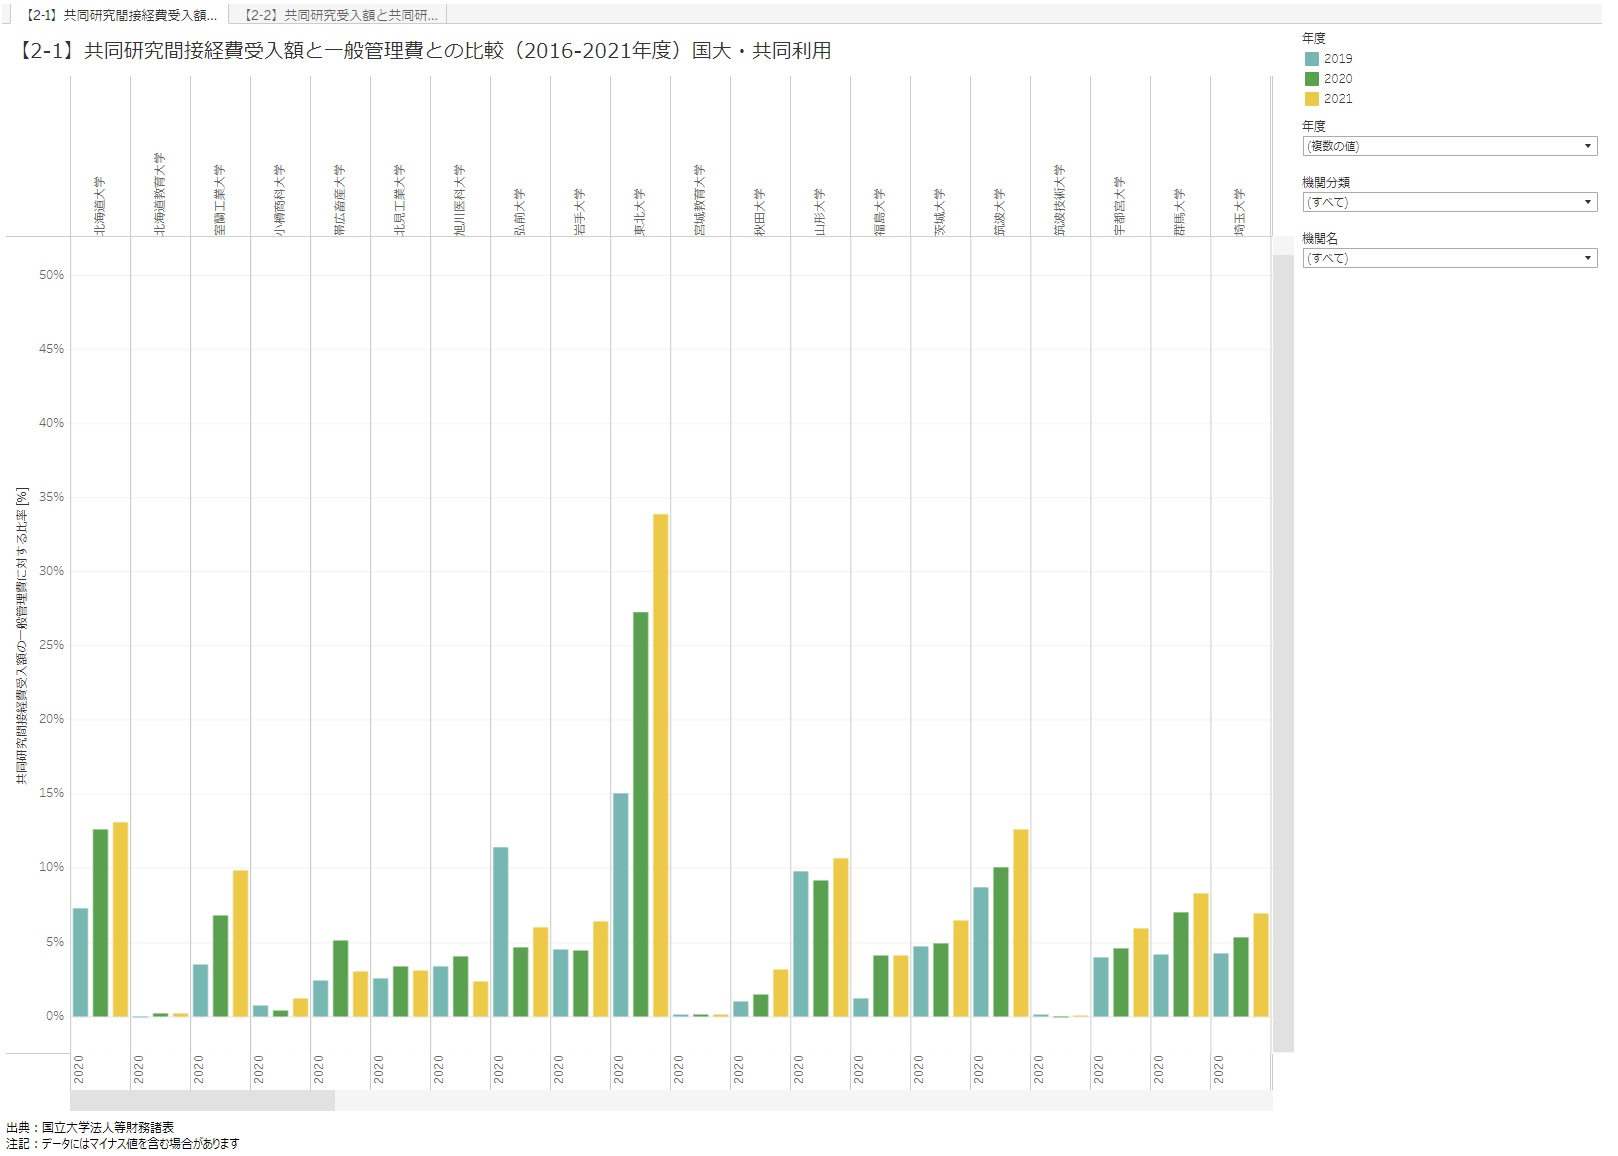Viewport: 1618px width, 1156px height.
Task: Click the 山形大学 column header
Action: [820, 212]
